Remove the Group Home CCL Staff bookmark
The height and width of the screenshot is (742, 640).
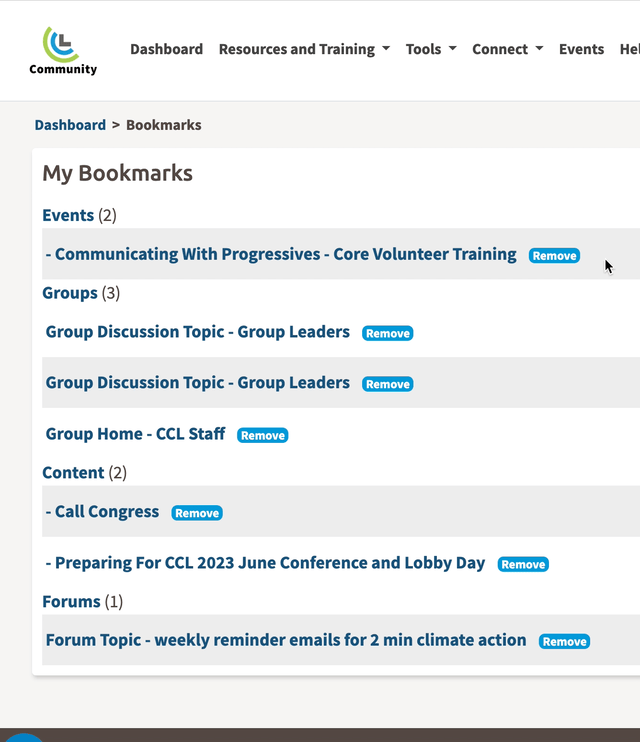[x=263, y=435]
